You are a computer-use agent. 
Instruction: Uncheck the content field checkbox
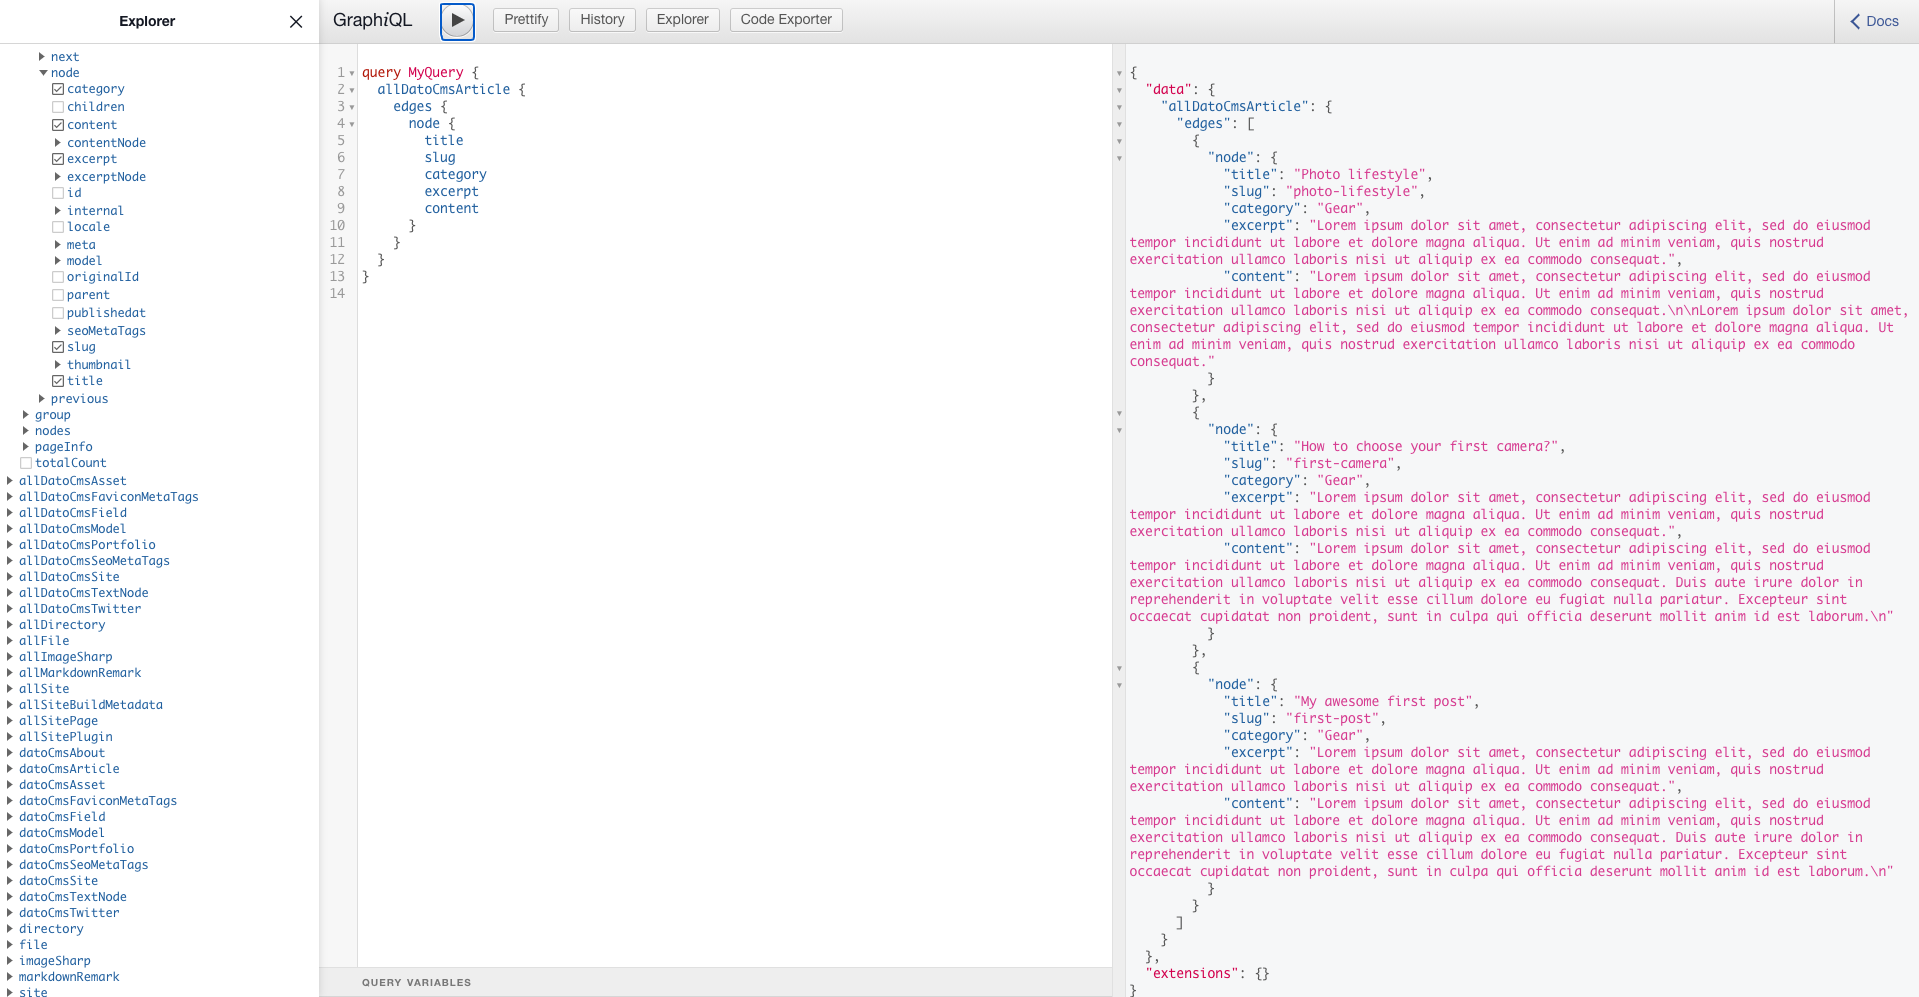pyautogui.click(x=58, y=125)
